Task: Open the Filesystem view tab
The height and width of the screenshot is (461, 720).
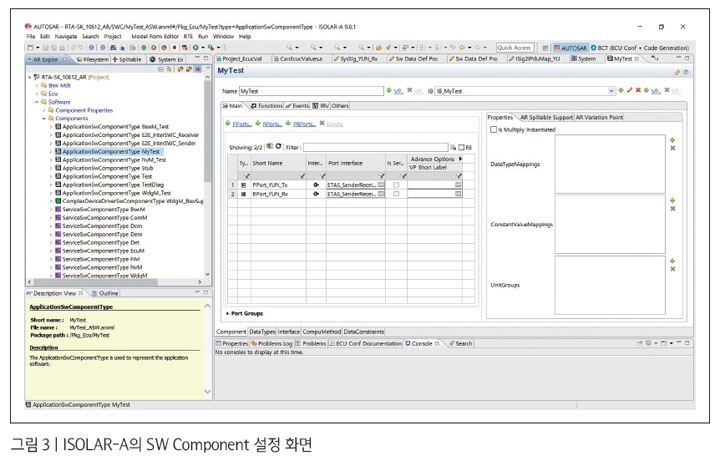Action: coord(93,59)
